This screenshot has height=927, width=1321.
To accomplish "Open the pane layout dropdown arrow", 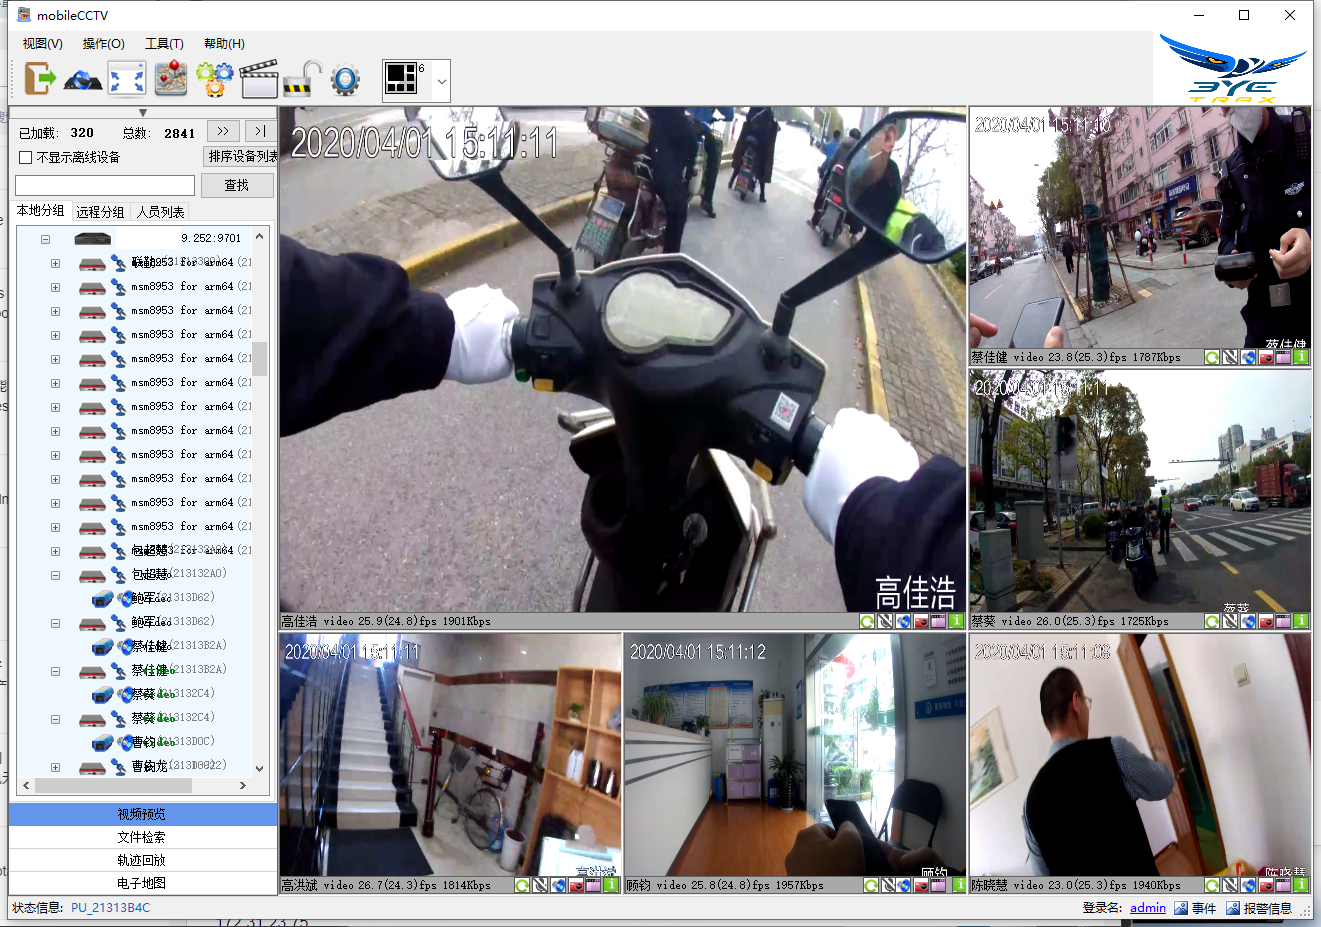I will [441, 80].
